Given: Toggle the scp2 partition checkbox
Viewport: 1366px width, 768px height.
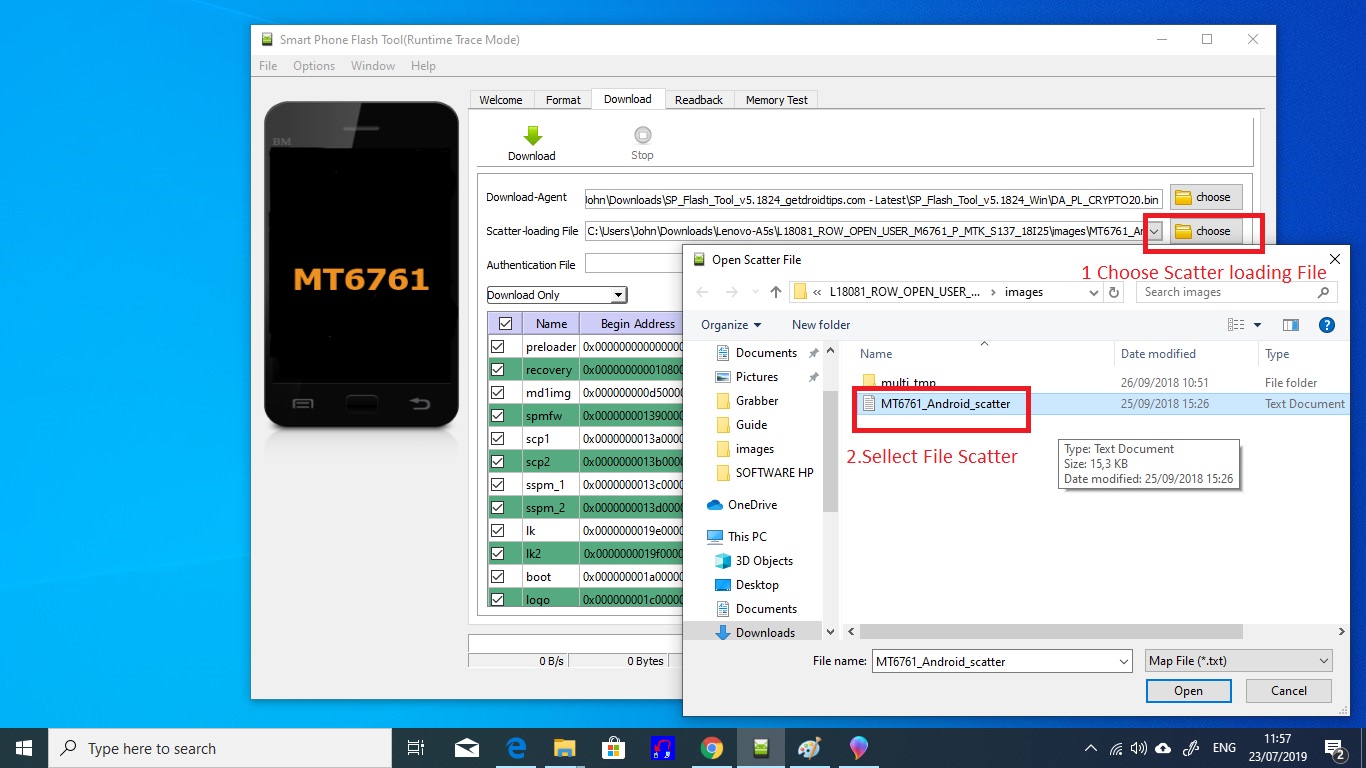Looking at the screenshot, I should point(498,462).
